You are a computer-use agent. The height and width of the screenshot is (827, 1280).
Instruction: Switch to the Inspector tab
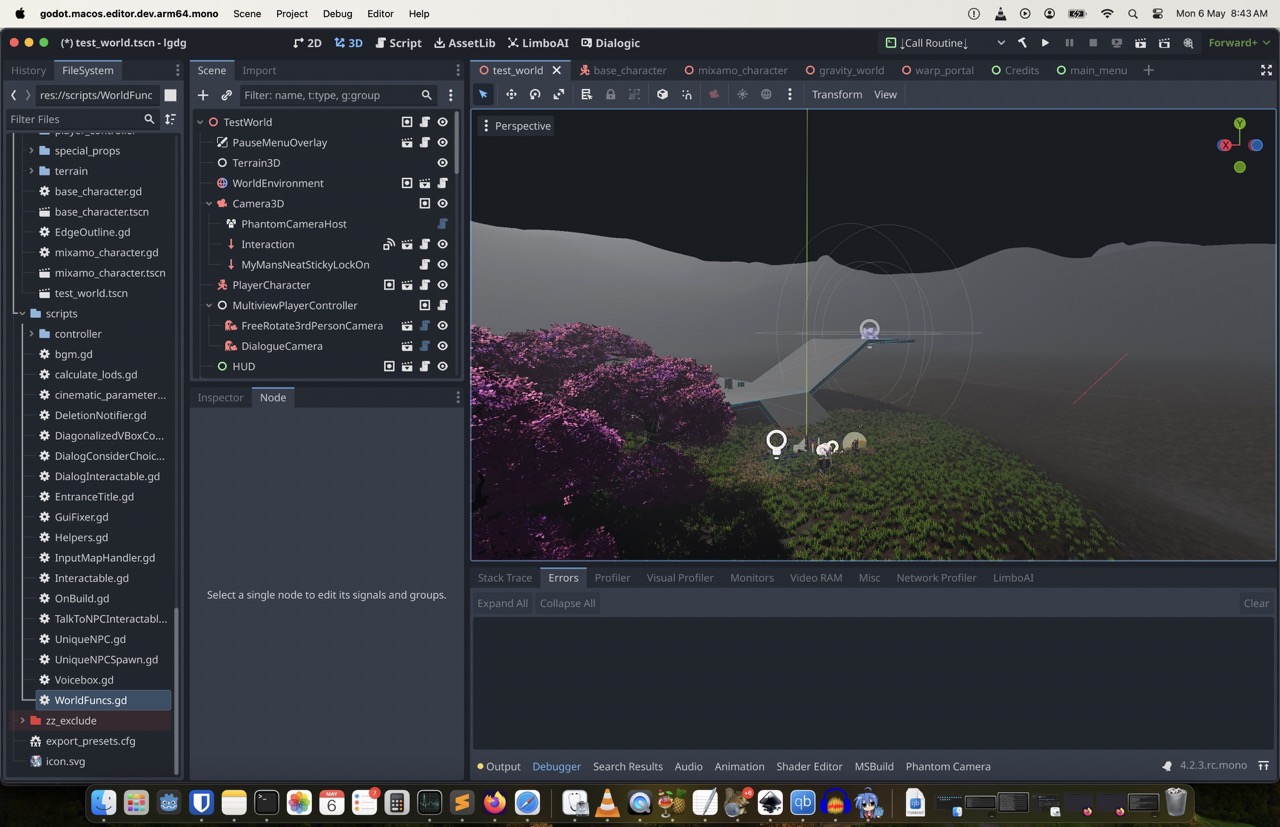coord(220,397)
